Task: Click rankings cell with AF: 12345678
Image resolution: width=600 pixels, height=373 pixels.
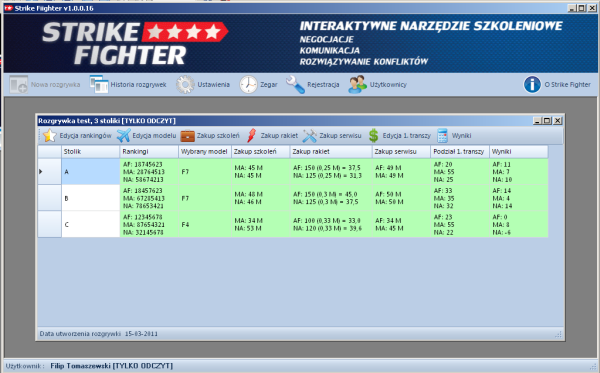Action: click(149, 224)
